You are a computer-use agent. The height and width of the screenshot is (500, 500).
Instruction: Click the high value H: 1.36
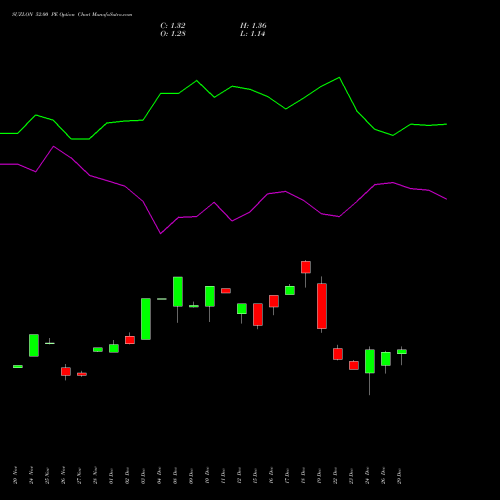[x=253, y=26]
